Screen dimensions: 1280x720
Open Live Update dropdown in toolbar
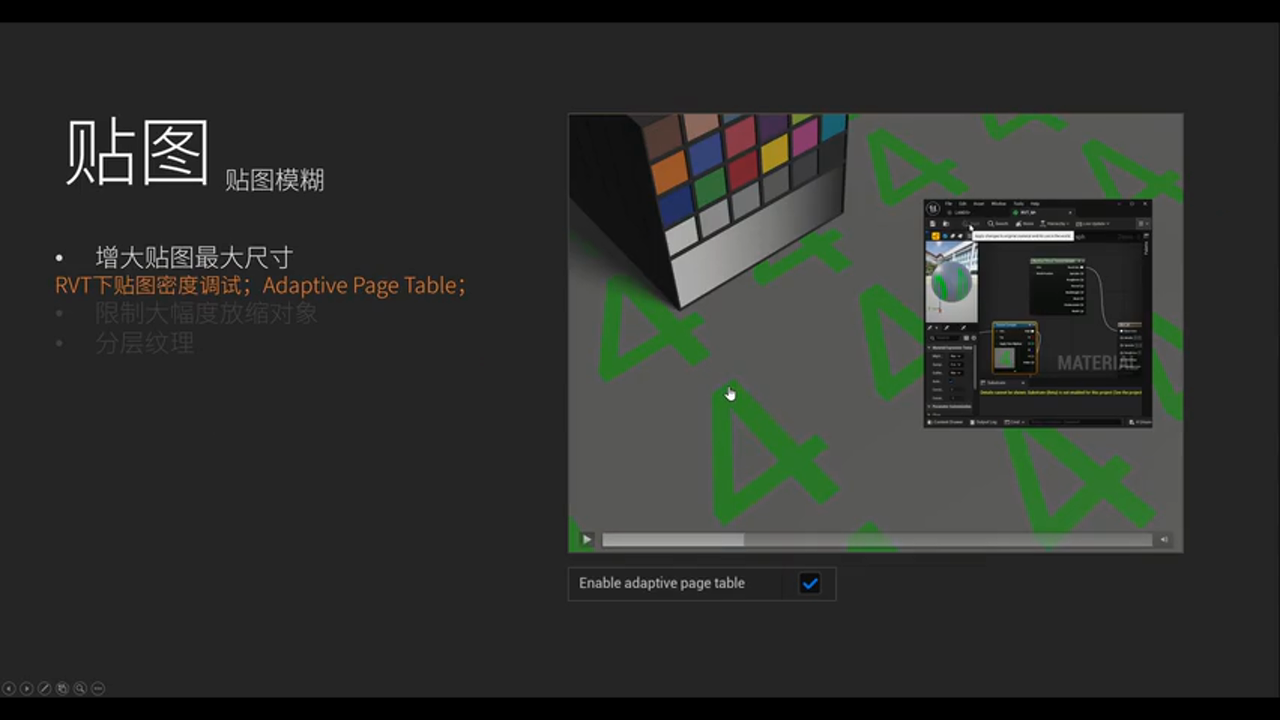click(x=1093, y=224)
